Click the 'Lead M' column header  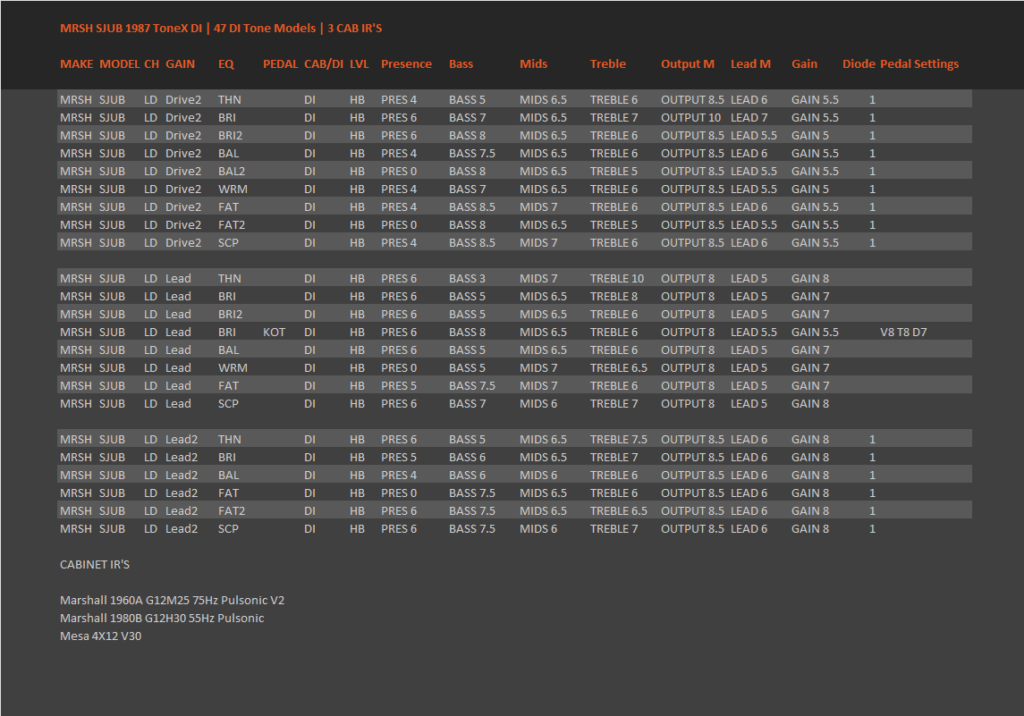[x=750, y=64]
